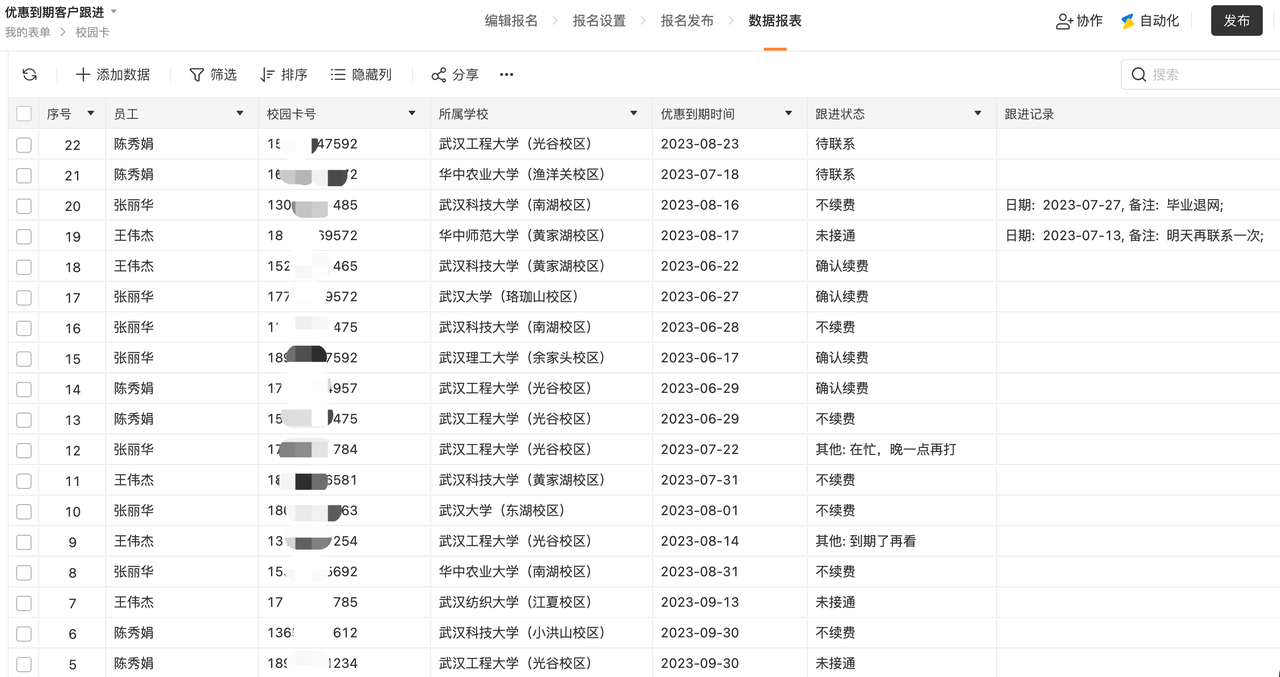Check the checkbox for row 18
The width and height of the screenshot is (1280, 677).
[24, 267]
